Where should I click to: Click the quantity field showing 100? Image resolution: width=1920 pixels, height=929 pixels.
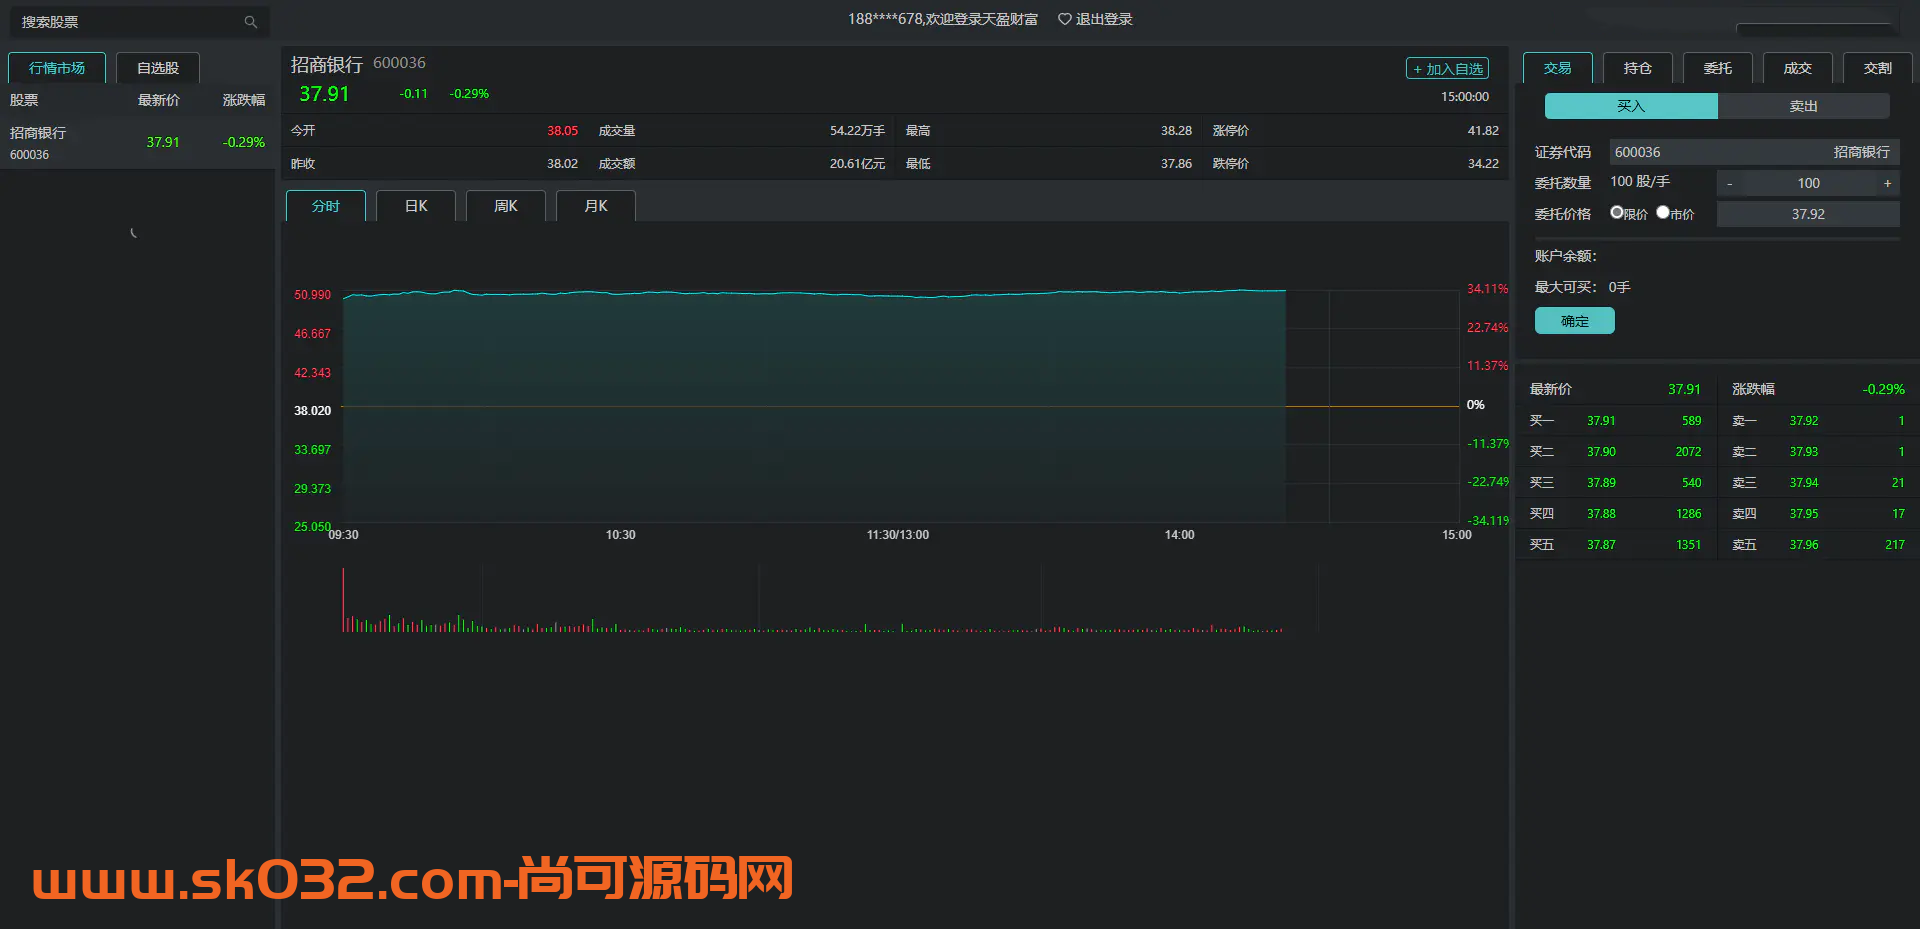pyautogui.click(x=1808, y=183)
